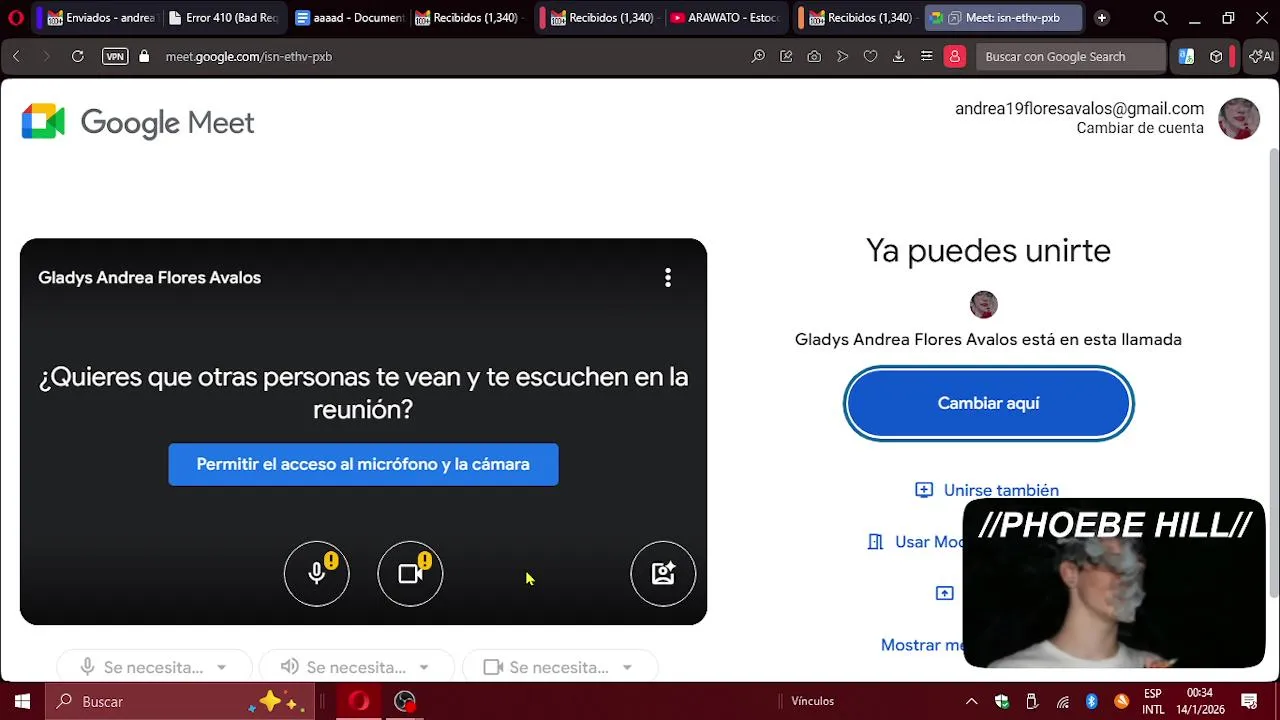Click the edit page pencil icon

786,57
